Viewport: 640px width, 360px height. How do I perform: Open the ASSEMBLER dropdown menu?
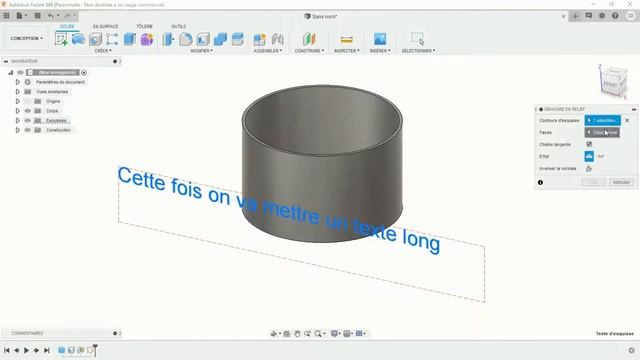(267, 51)
